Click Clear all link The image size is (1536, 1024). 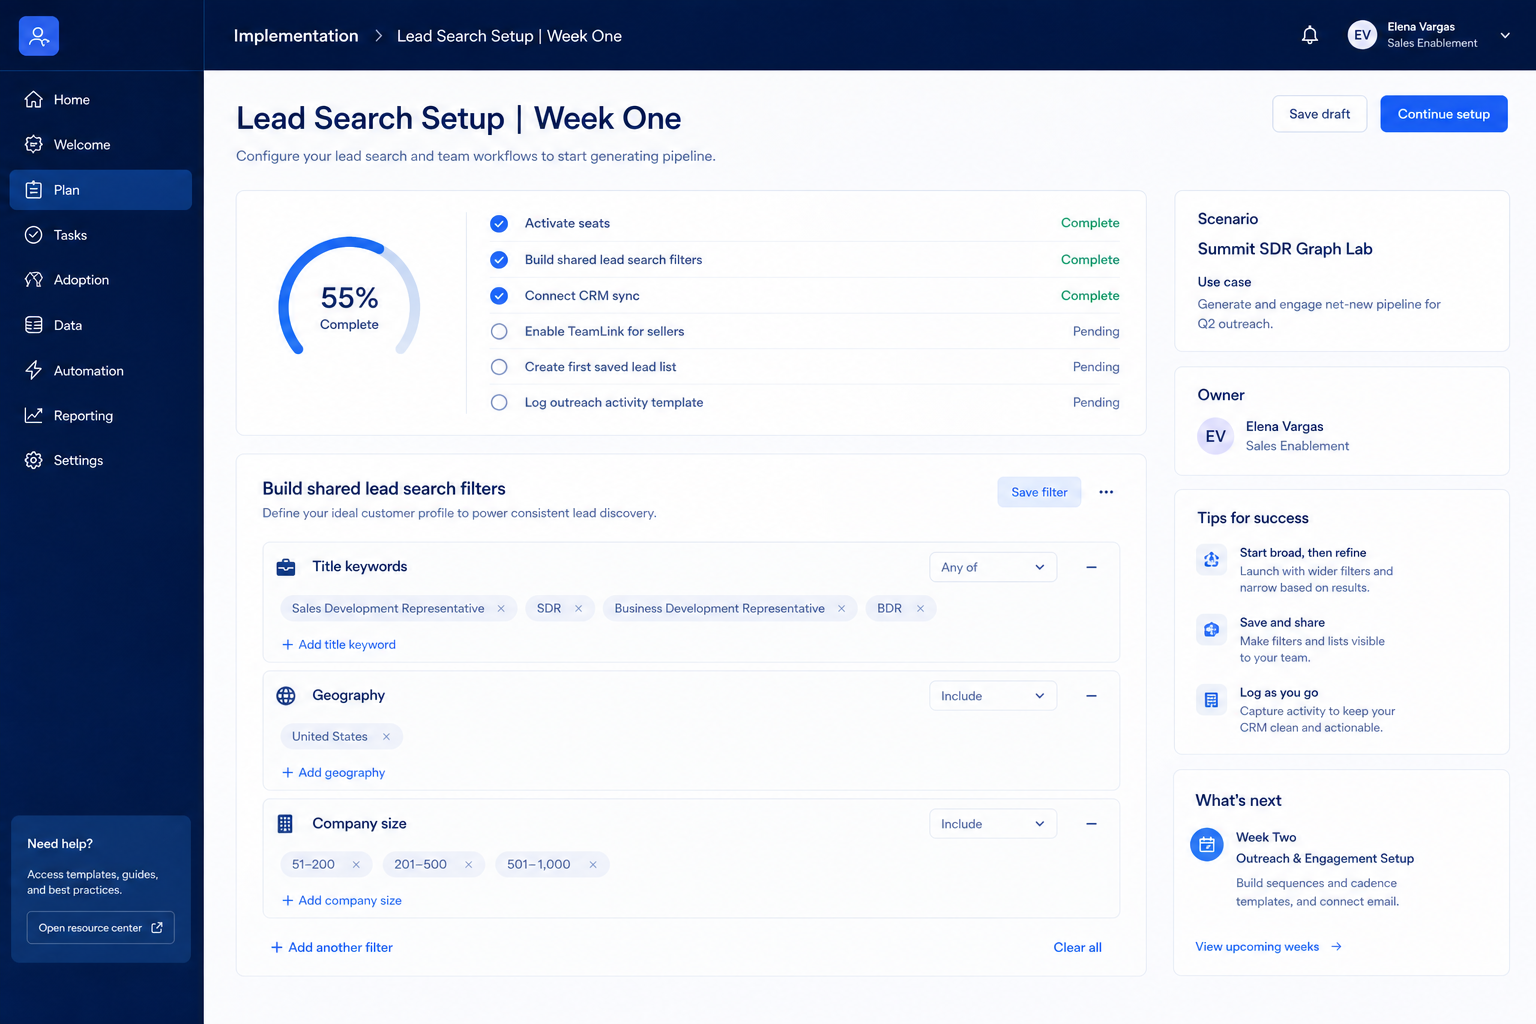click(1077, 948)
